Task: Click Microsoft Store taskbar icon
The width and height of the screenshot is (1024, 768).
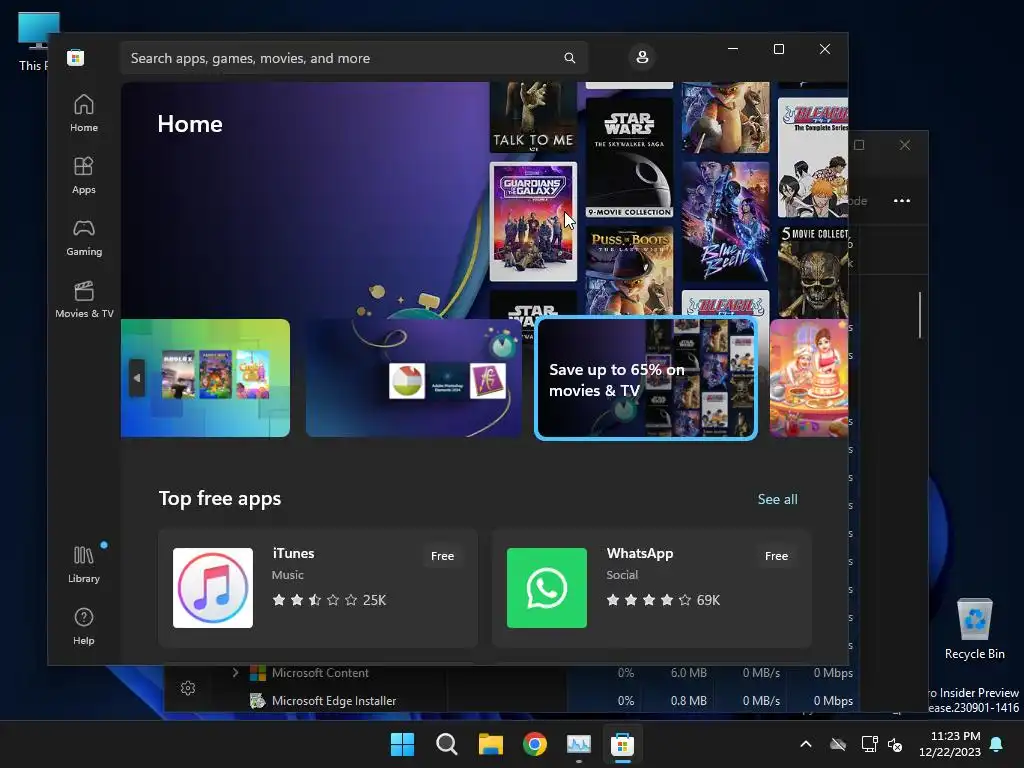Action: tap(622, 744)
